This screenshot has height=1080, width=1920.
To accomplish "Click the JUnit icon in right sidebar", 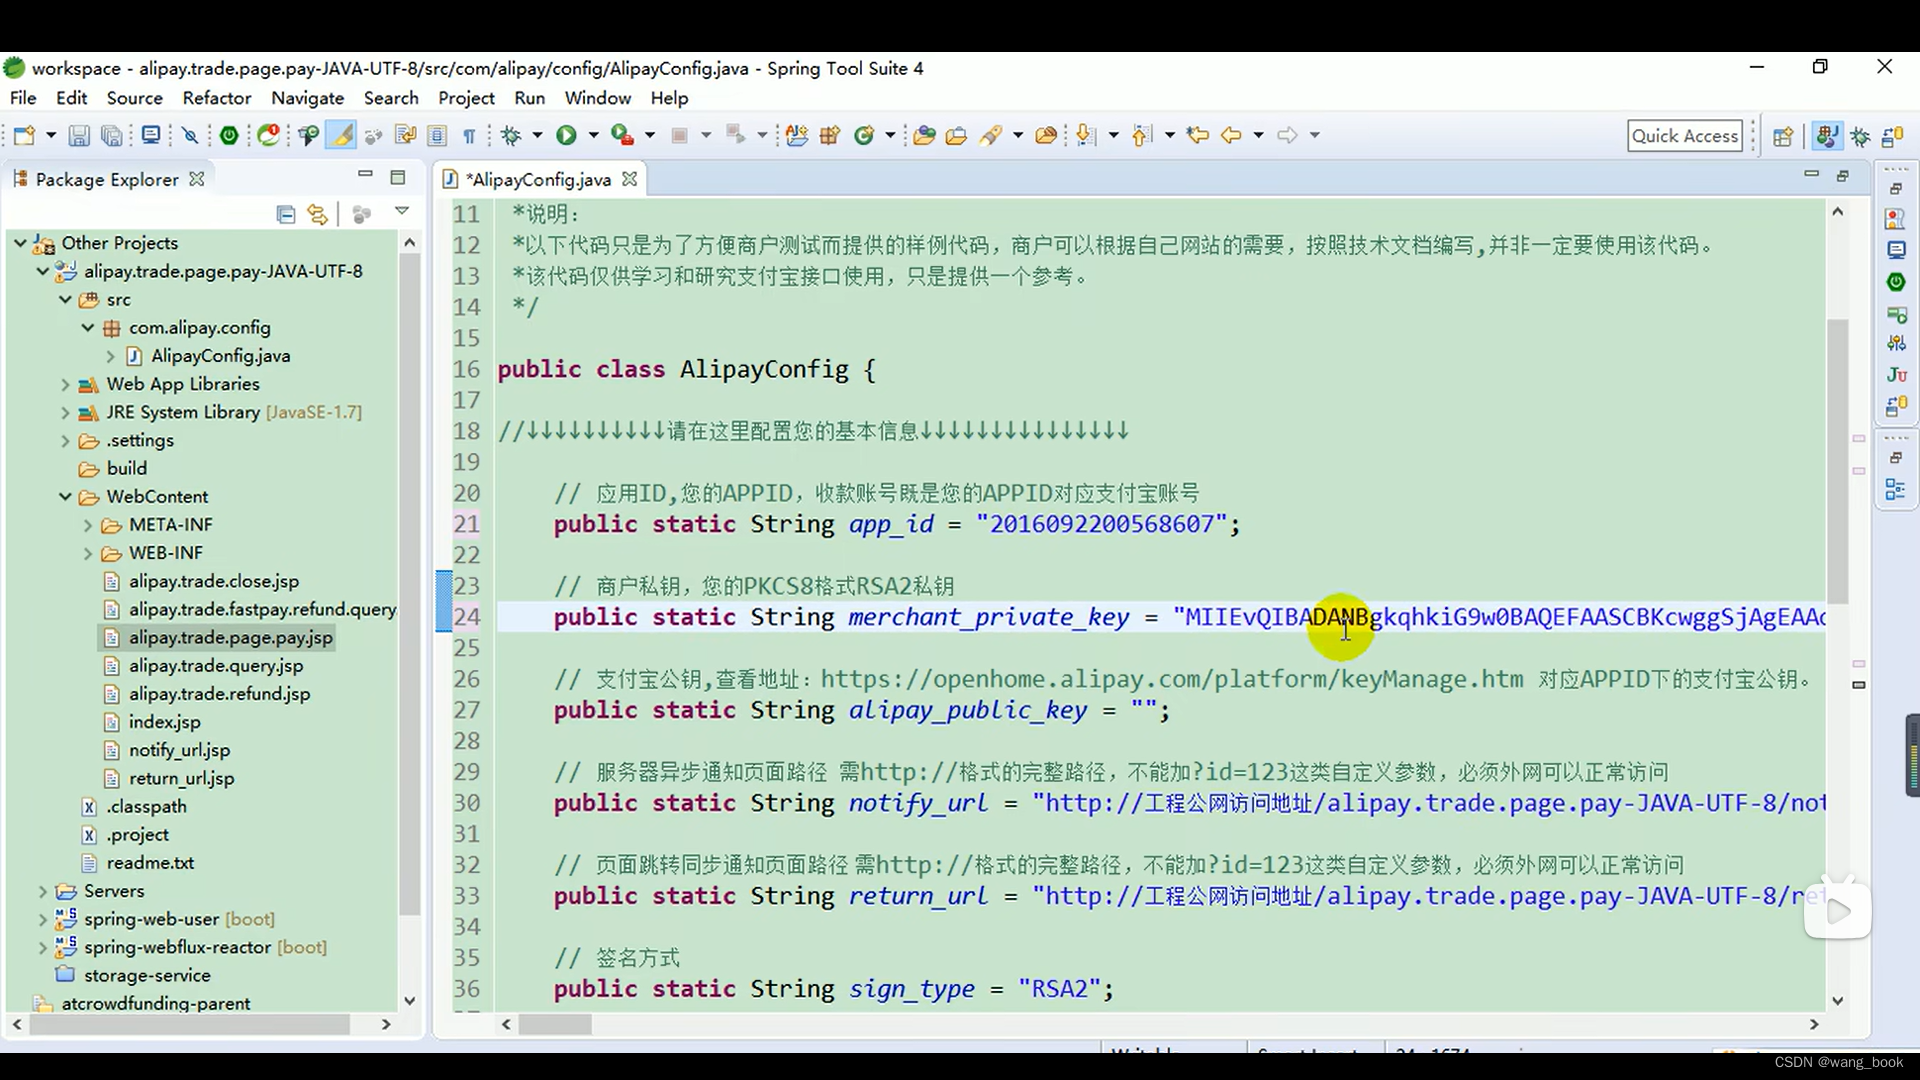I will click(x=1896, y=375).
